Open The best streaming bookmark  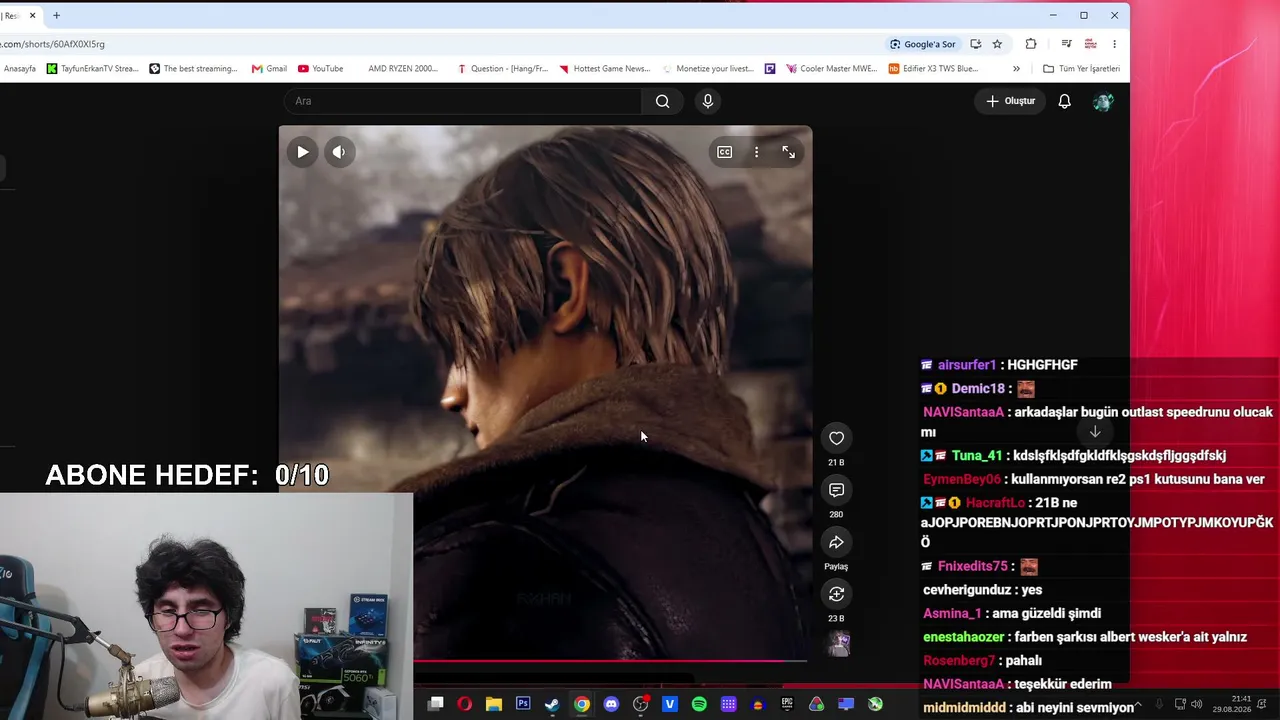coord(194,69)
